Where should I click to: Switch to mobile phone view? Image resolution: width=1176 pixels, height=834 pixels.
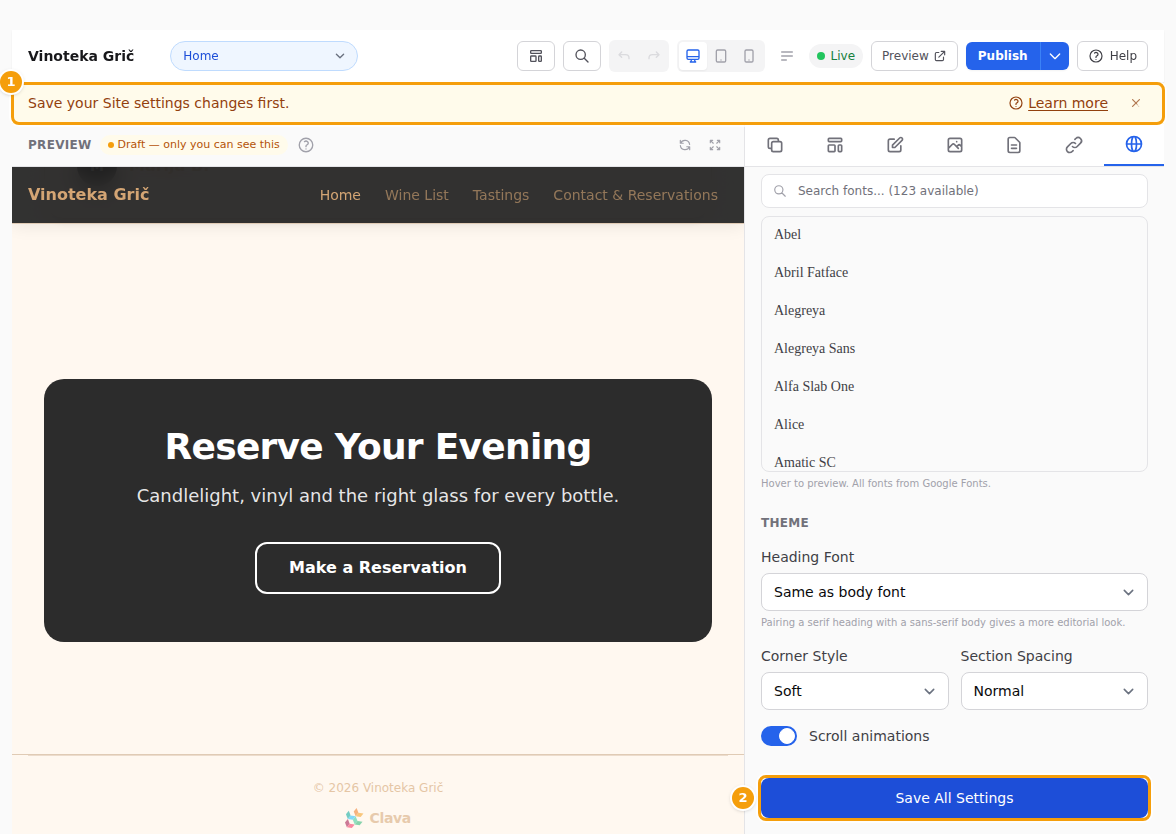click(x=748, y=56)
